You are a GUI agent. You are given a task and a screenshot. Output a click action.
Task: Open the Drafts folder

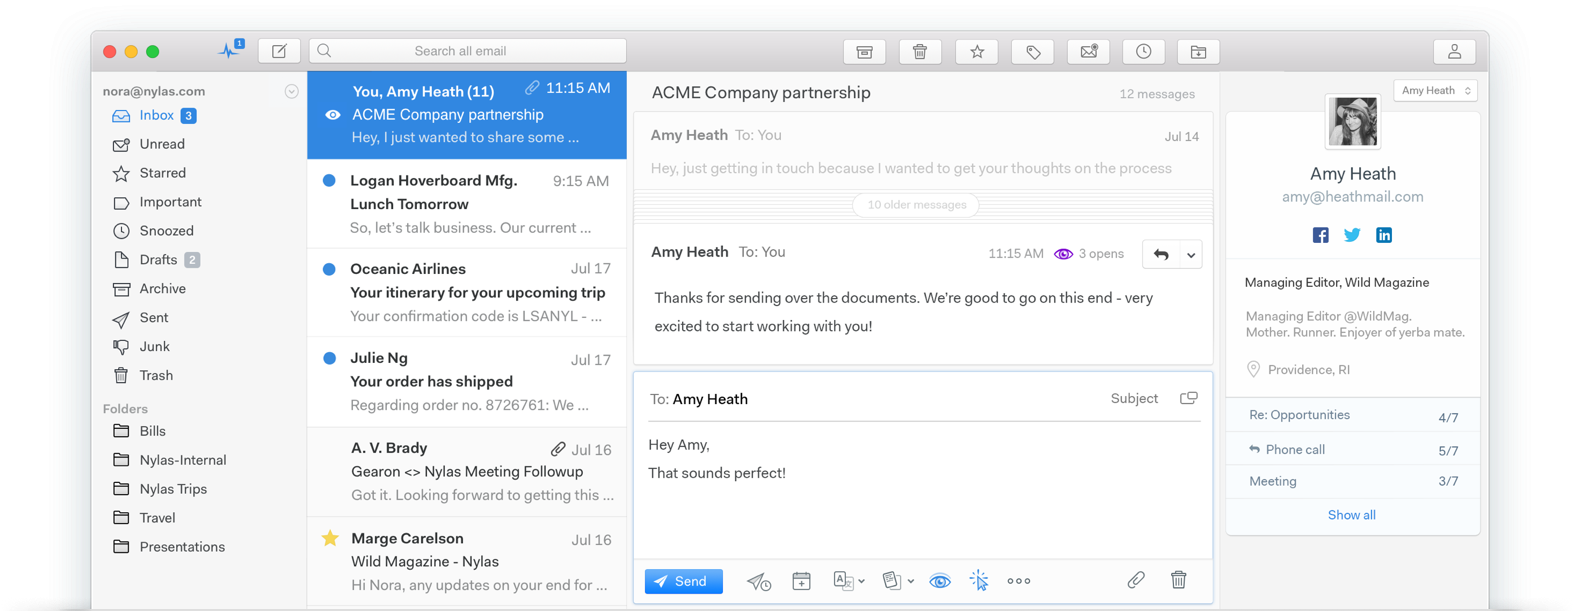pyautogui.click(x=157, y=260)
